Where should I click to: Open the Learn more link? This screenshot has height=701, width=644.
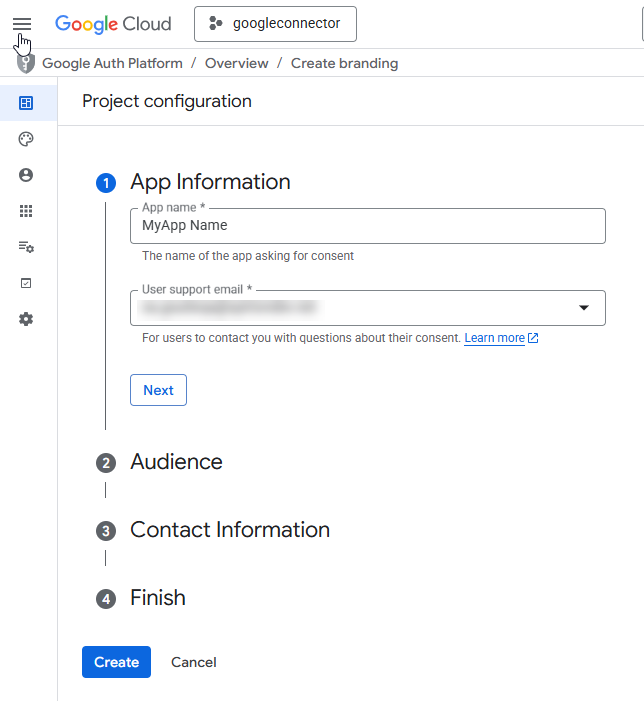click(x=495, y=338)
